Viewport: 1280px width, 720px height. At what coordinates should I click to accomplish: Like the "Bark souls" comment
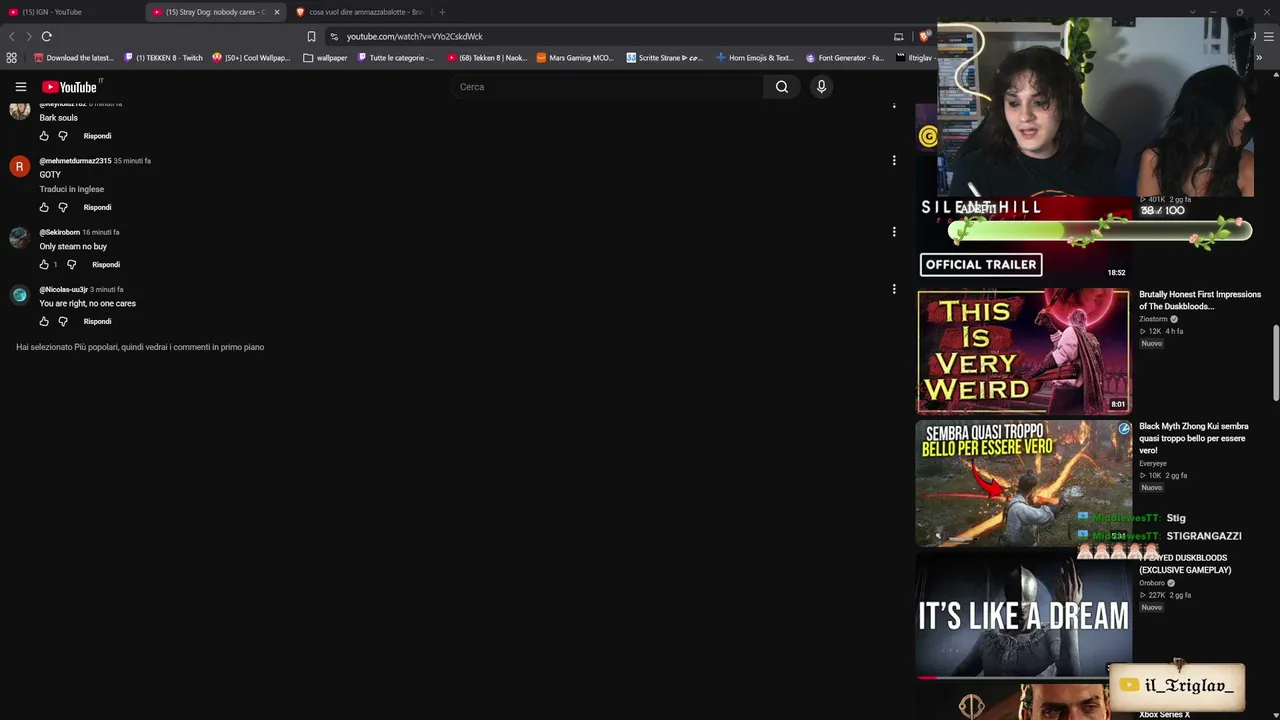44,136
